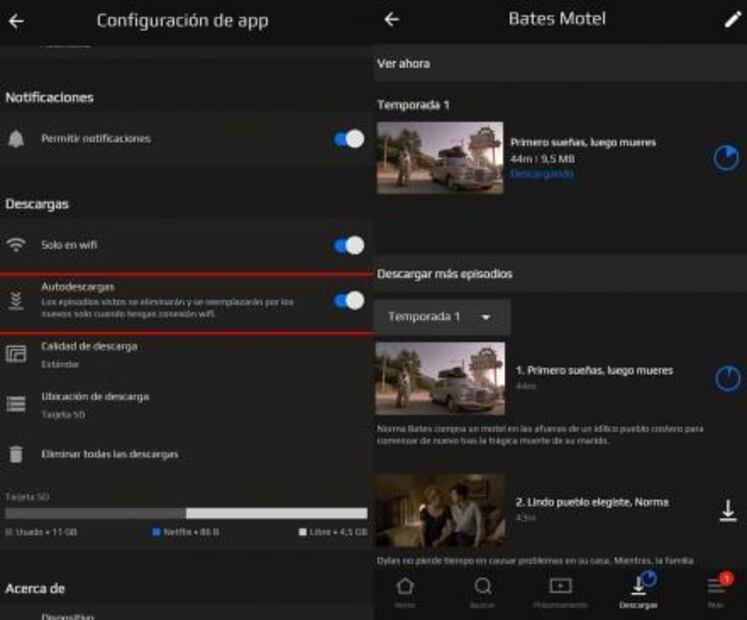Click the notifications bell icon

[16, 139]
